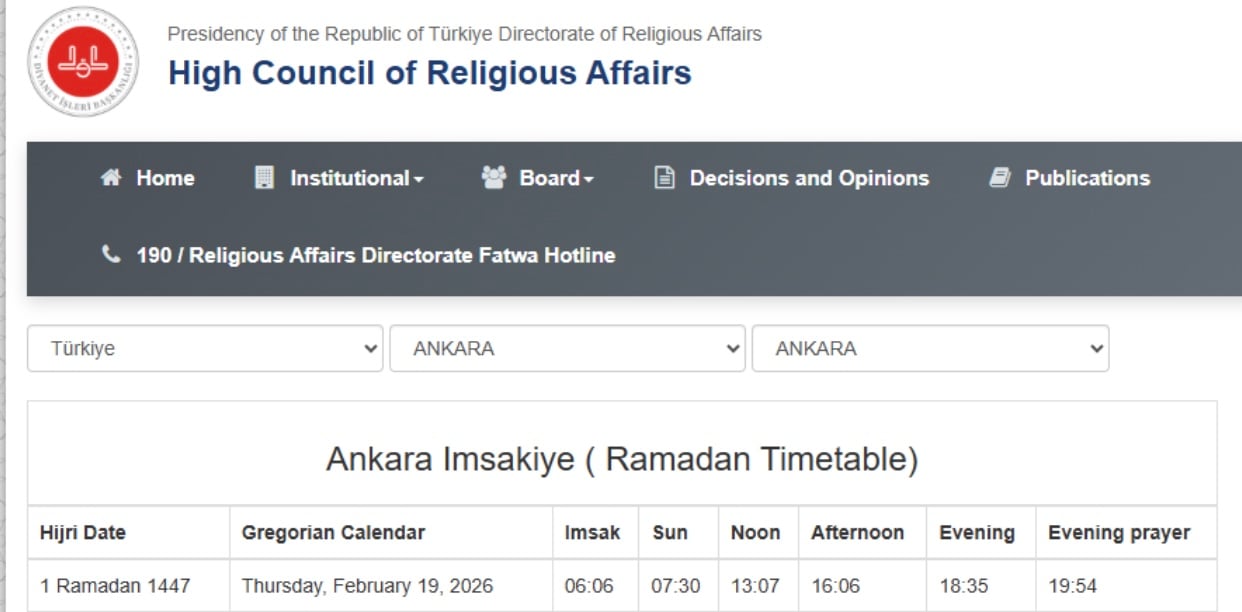This screenshot has height=612, width=1242.
Task: Click the phone icon for the Fatwa Hotline
Action: [113, 255]
